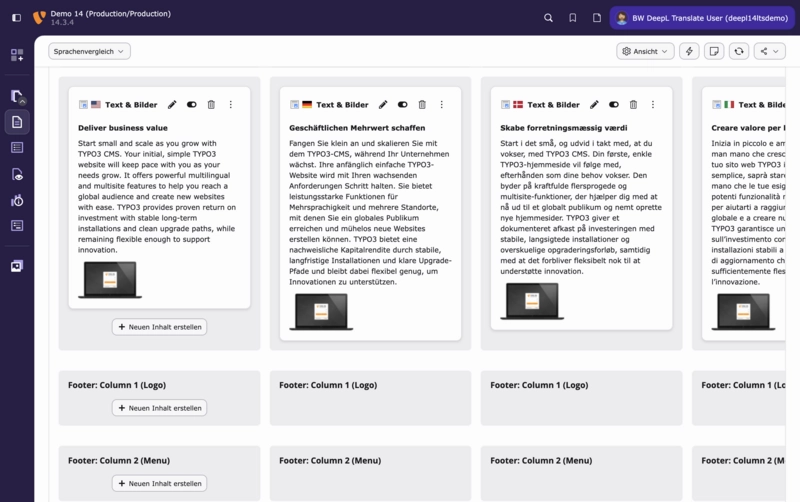Open the Filelist module in sidebar
This screenshot has height=502, width=800.
point(17,266)
